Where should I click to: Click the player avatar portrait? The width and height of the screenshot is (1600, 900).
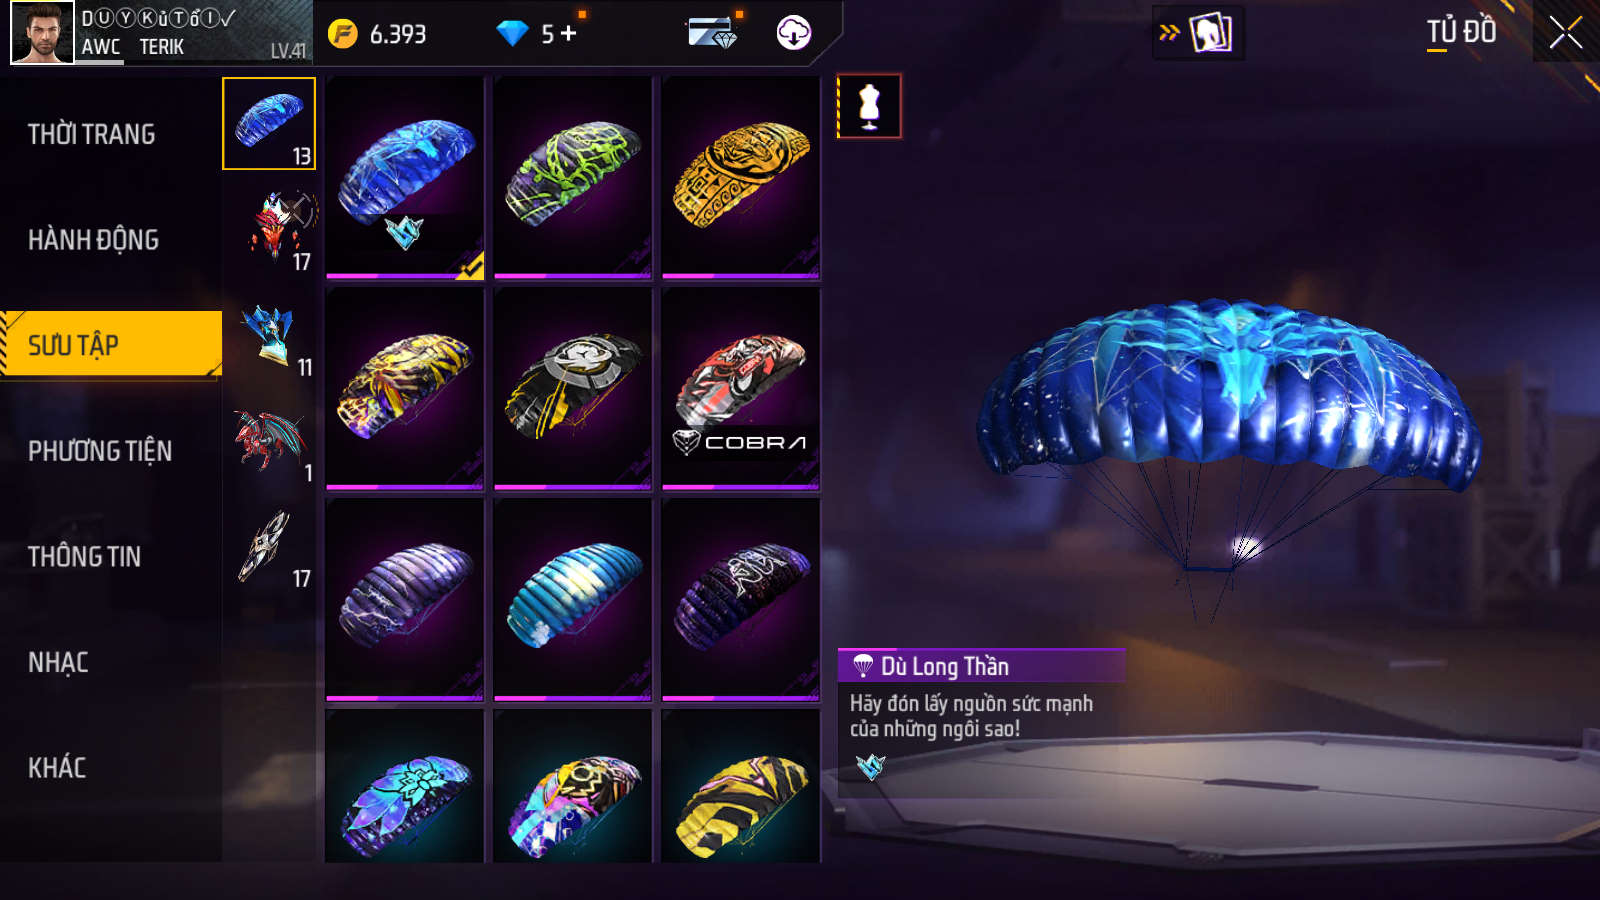coord(42,33)
